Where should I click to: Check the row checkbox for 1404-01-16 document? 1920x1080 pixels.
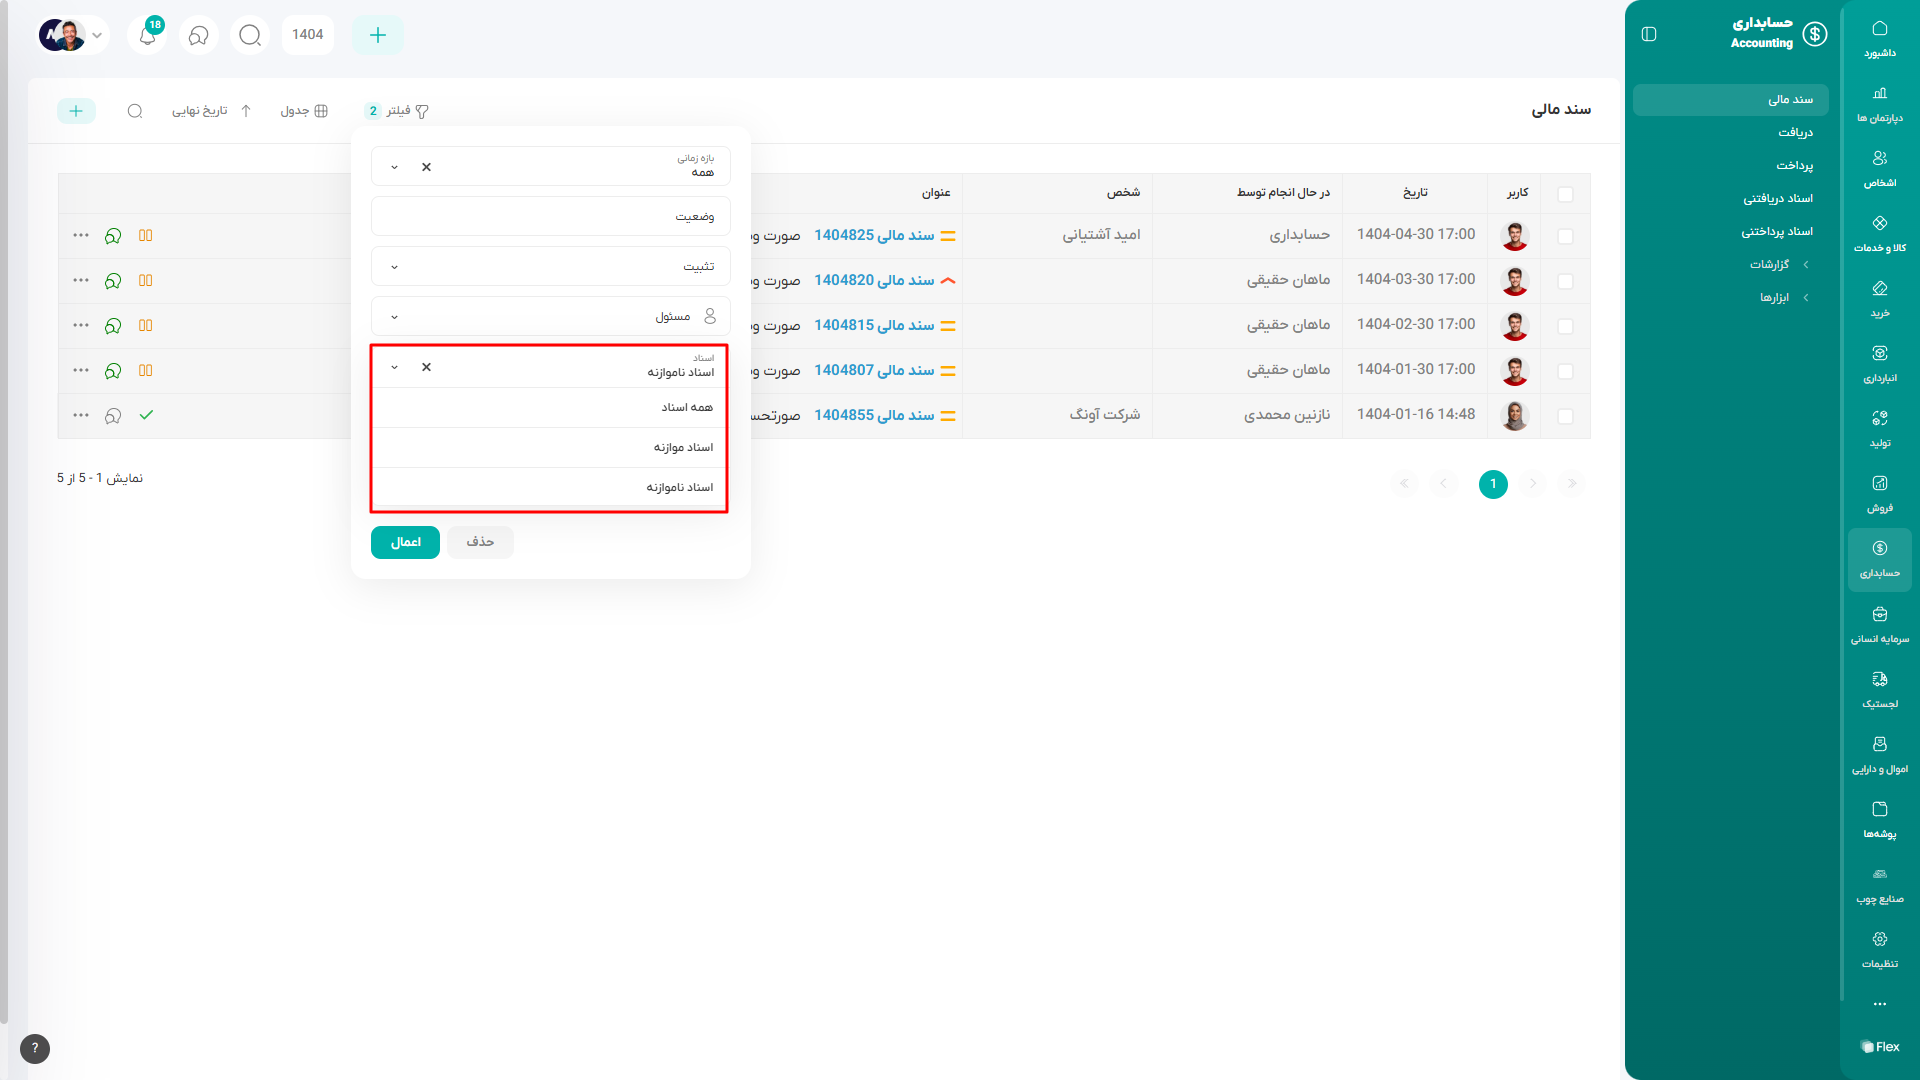(1565, 416)
